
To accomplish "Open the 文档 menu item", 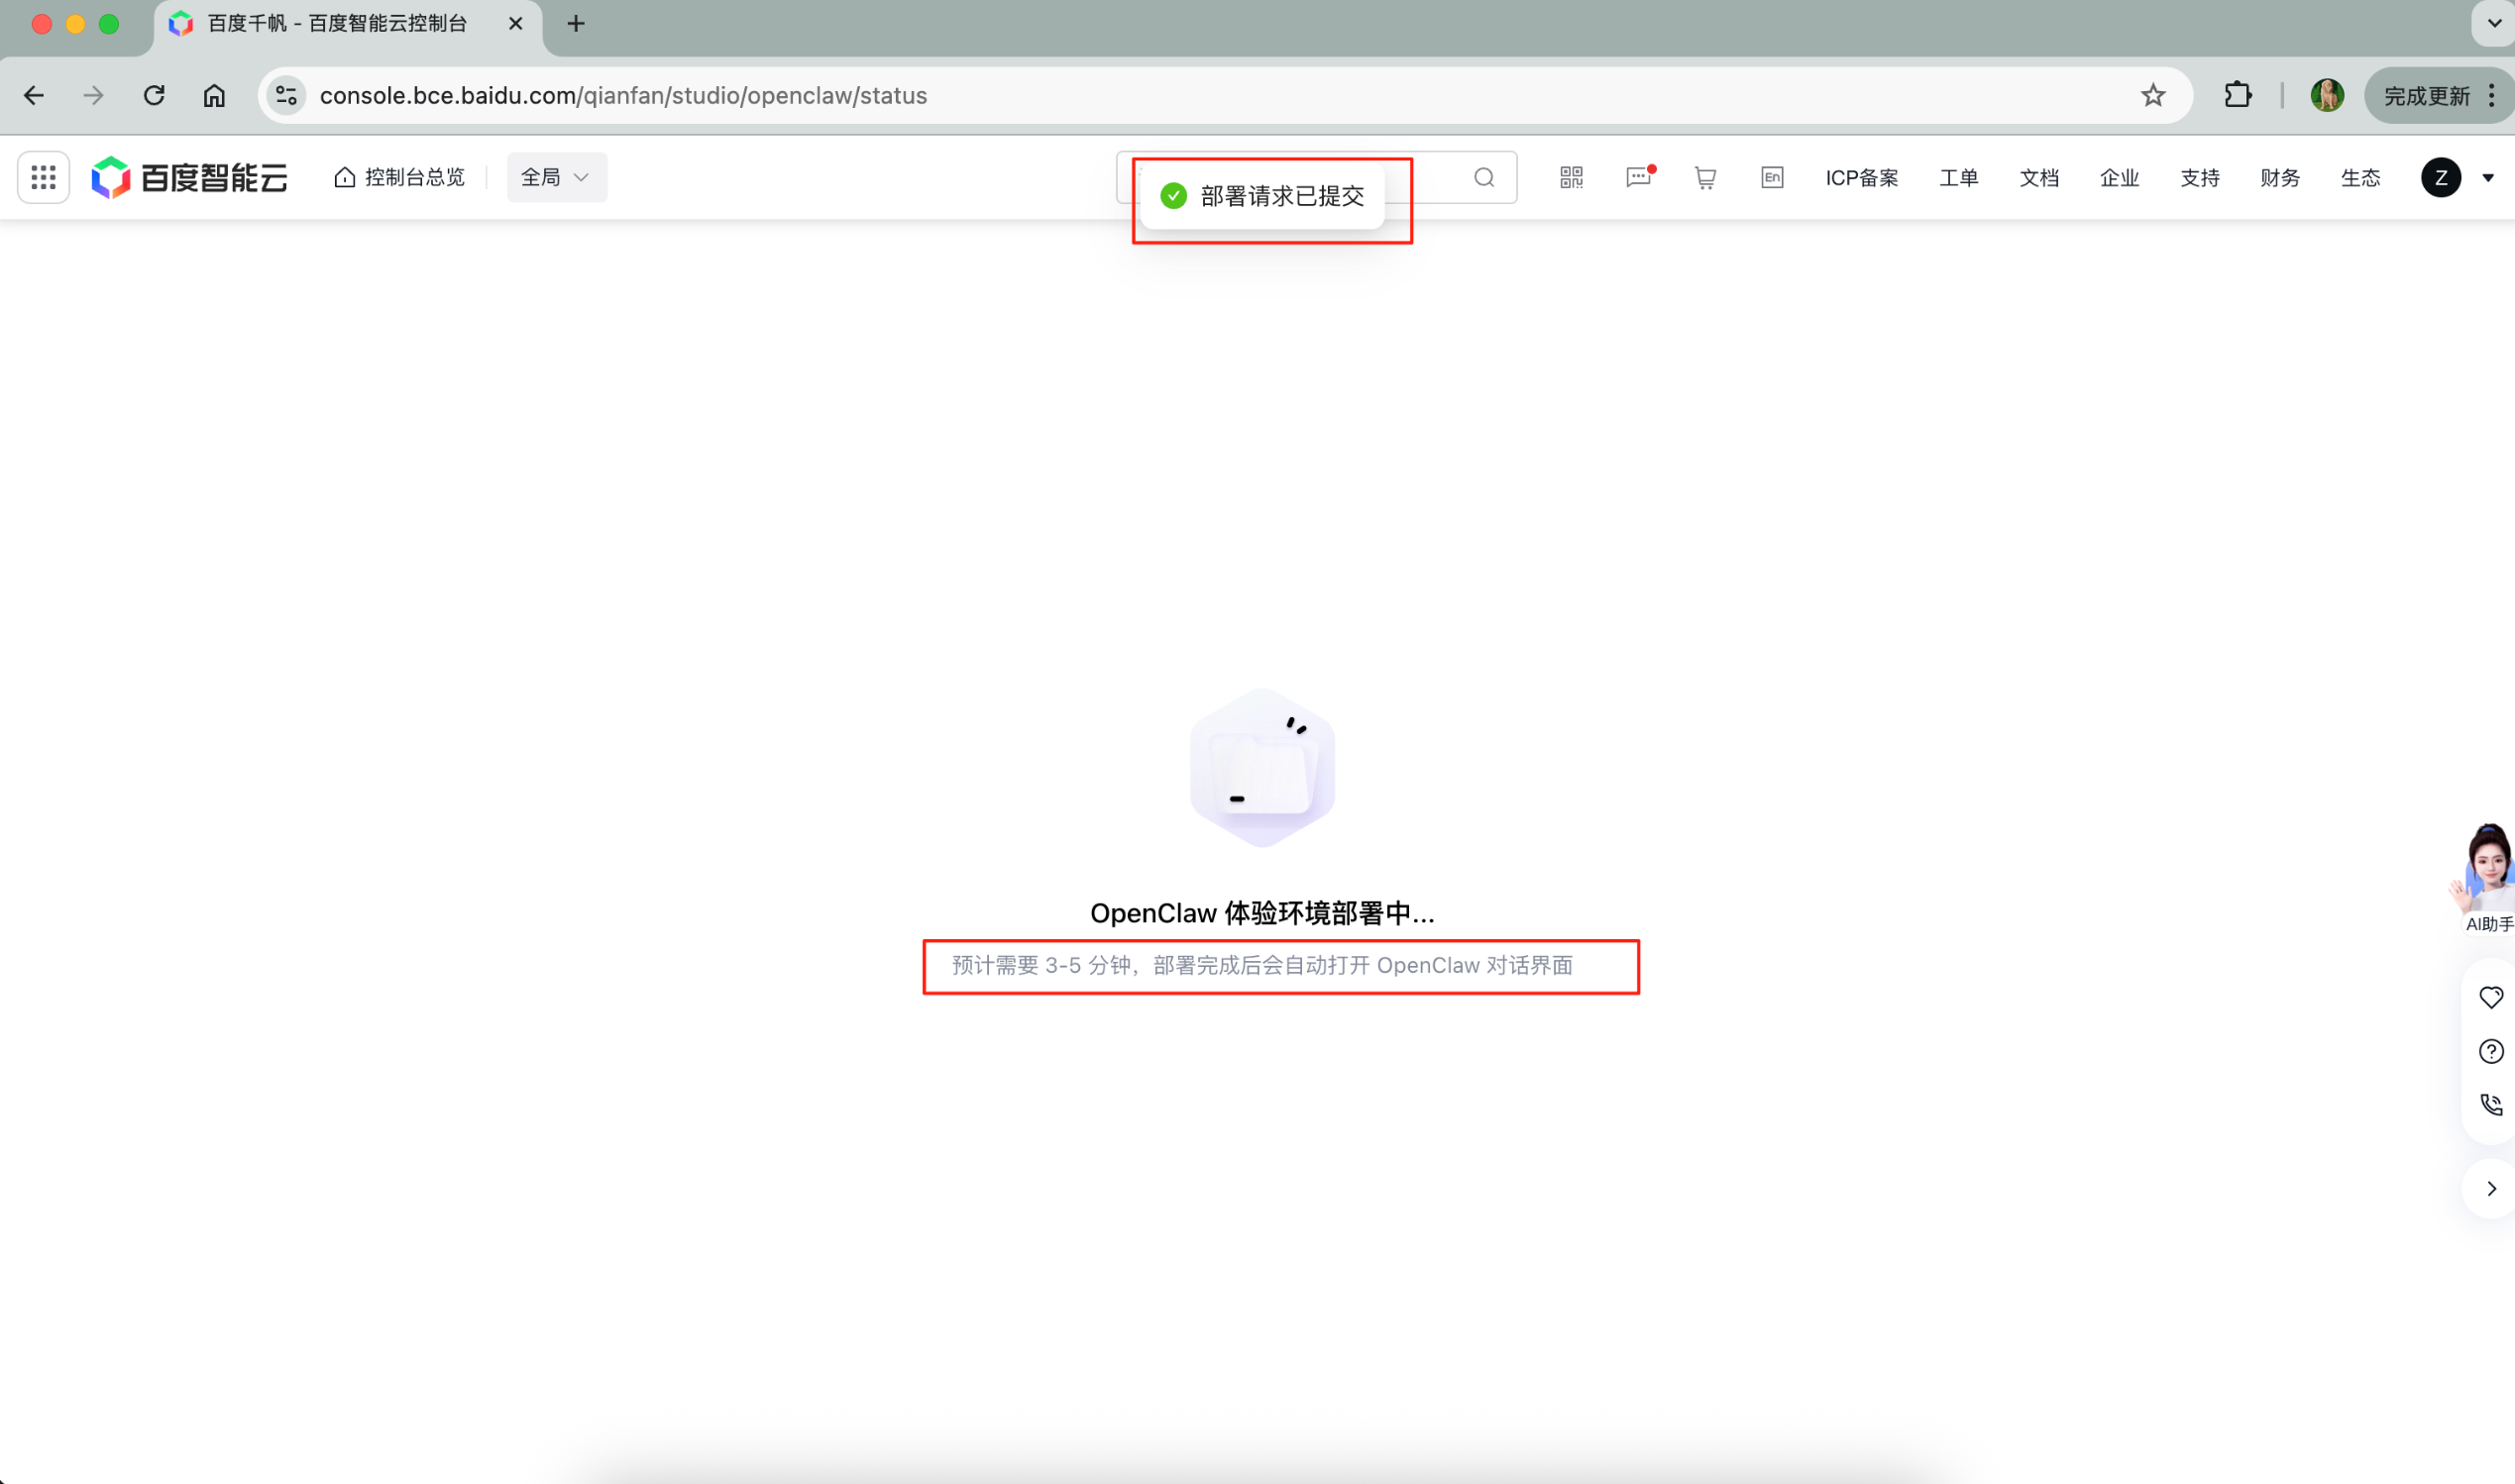I will coord(2038,178).
